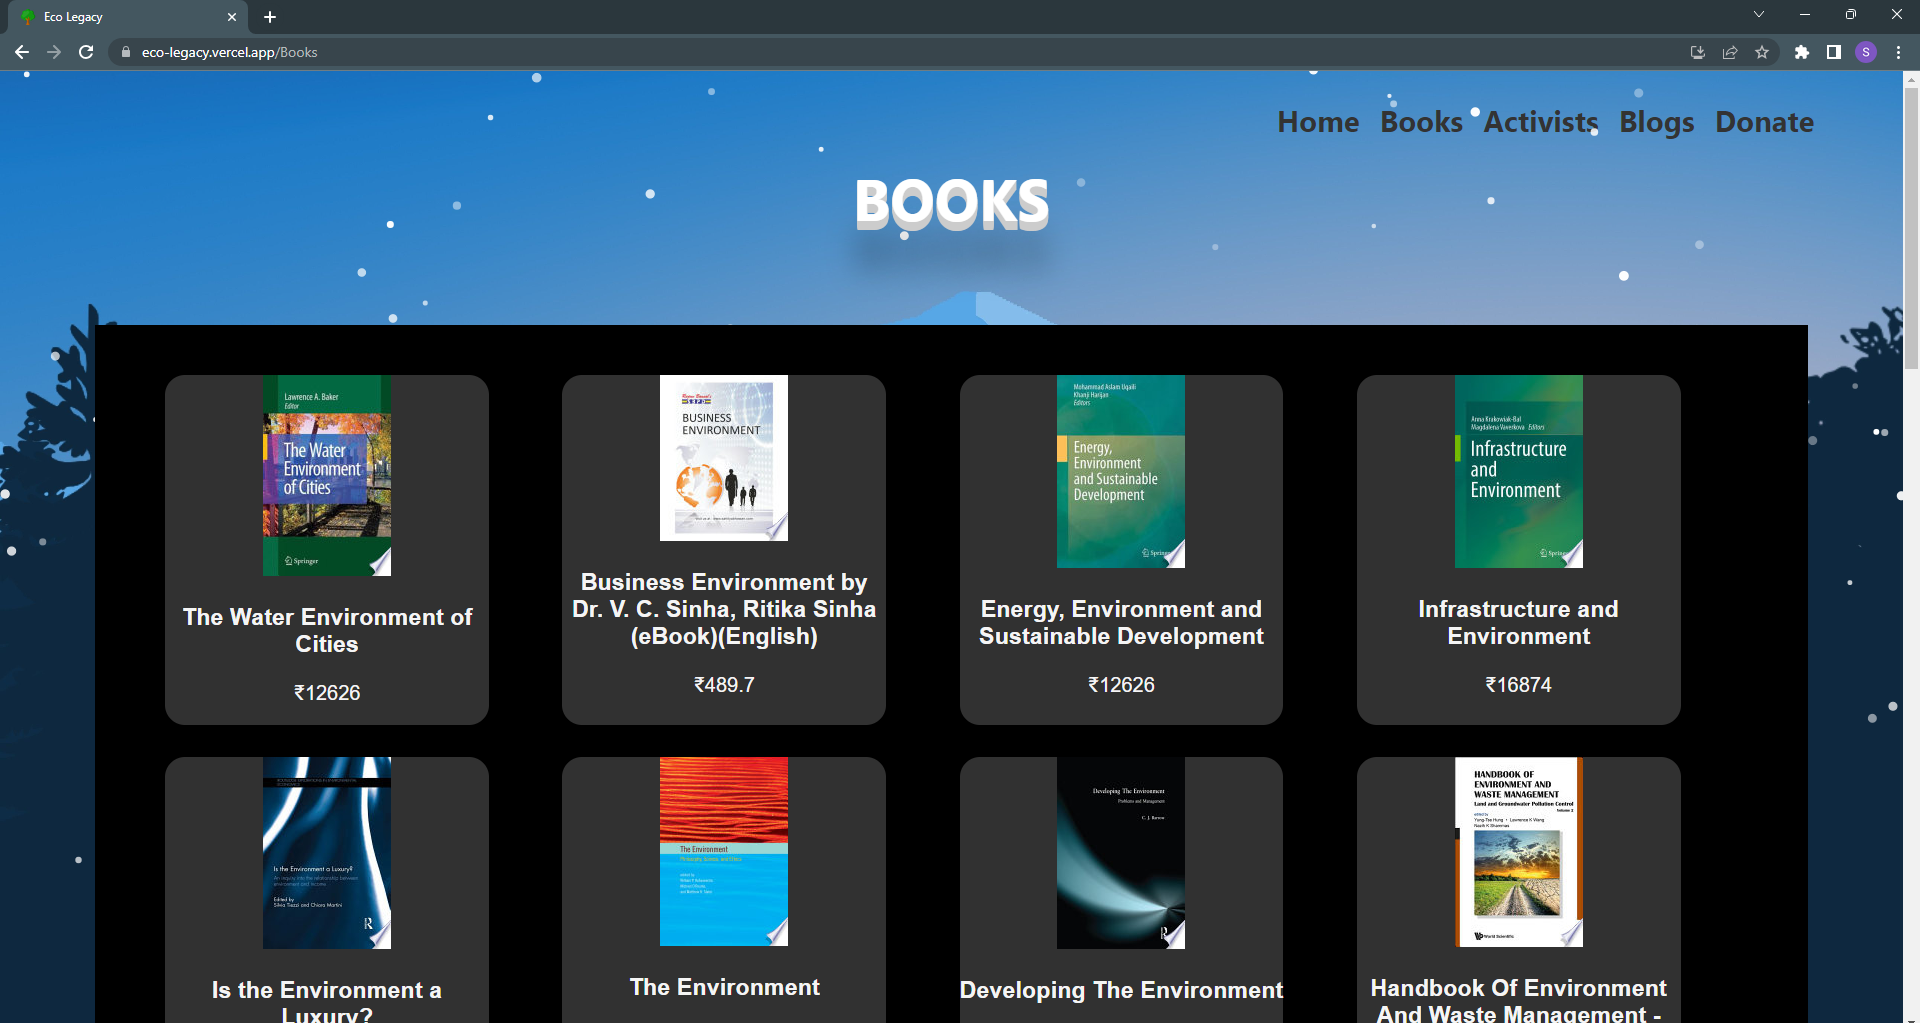Click the address bar URL field
This screenshot has width=1920, height=1023.
coord(900,52)
